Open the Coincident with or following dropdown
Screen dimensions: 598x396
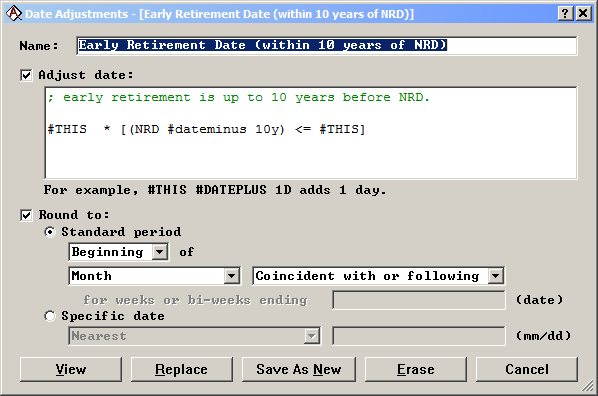coord(378,276)
